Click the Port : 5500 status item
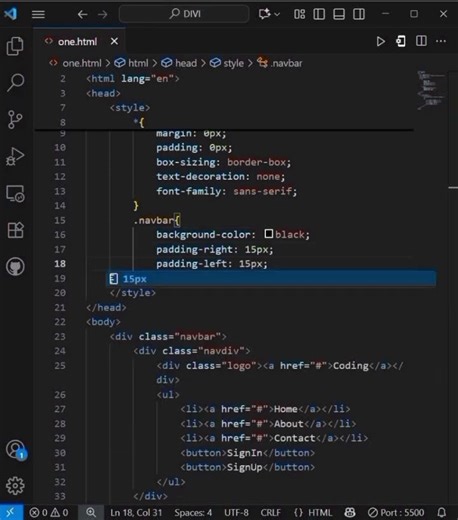This screenshot has height=520, width=458. tap(397, 512)
